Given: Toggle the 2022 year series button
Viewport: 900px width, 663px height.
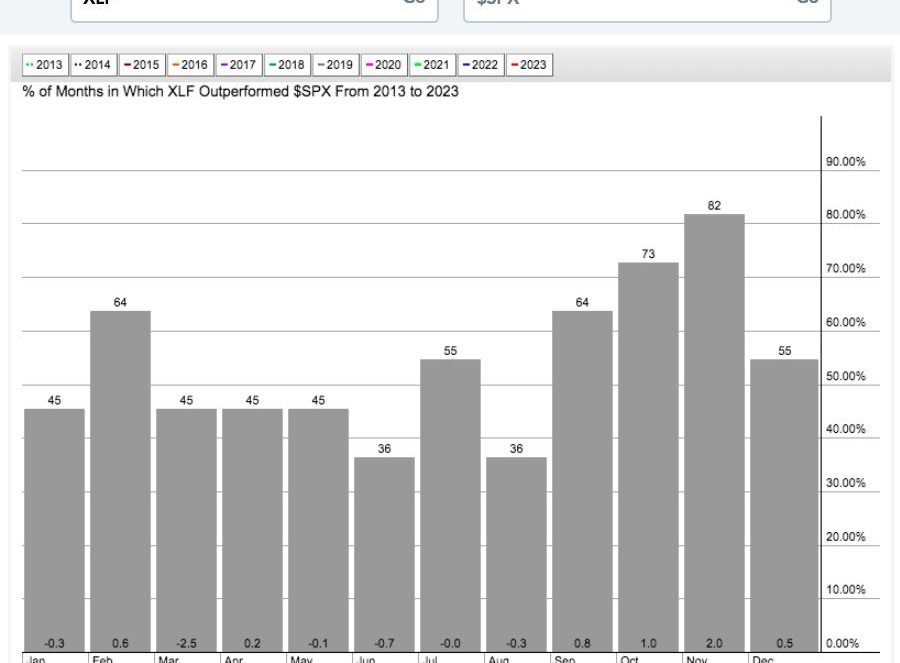Looking at the screenshot, I should (481, 65).
